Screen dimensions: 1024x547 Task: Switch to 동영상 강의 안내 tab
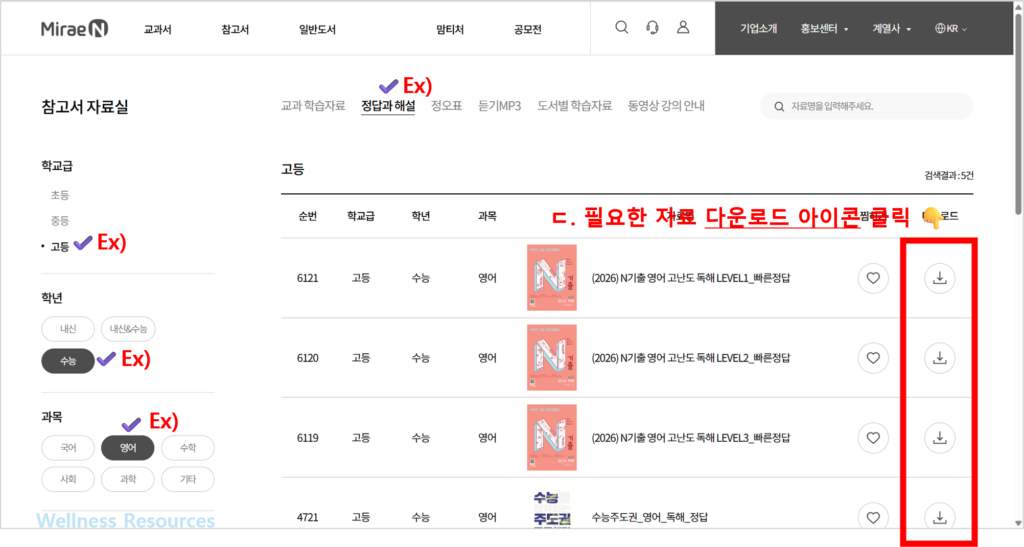click(666, 106)
